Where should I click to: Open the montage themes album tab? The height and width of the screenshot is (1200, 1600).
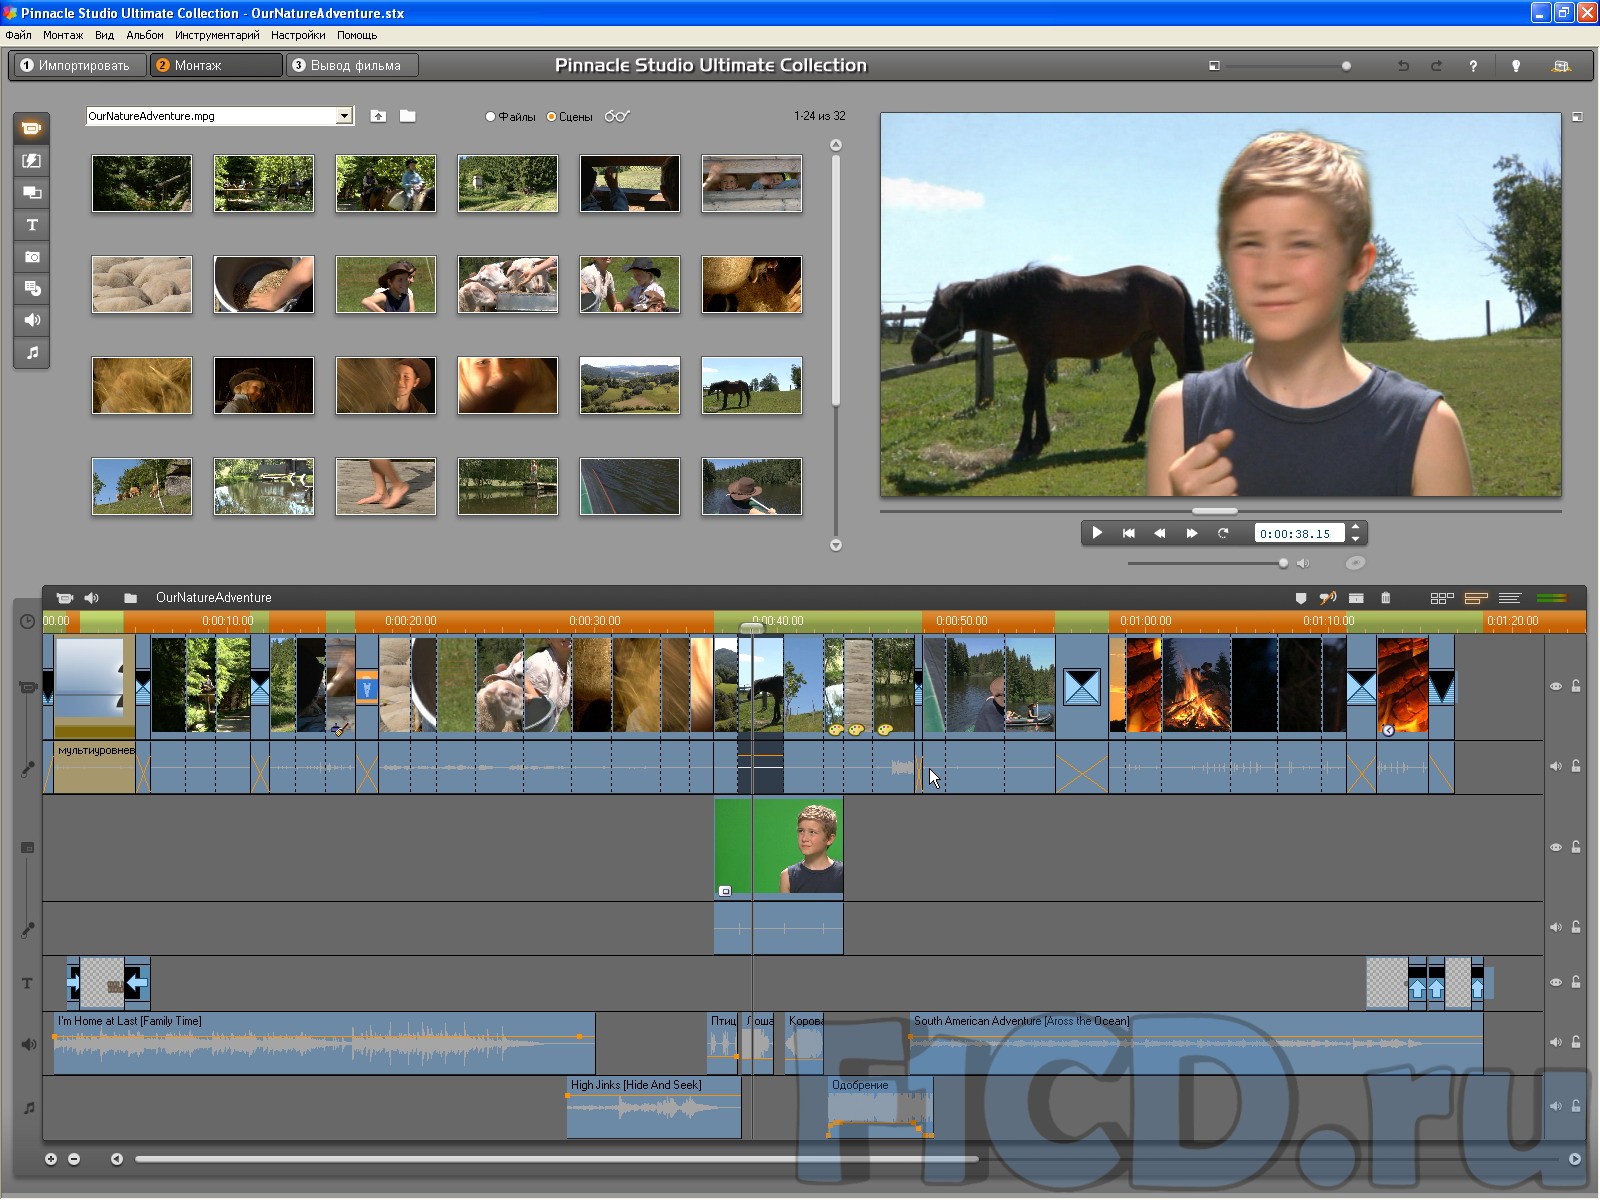(32, 192)
